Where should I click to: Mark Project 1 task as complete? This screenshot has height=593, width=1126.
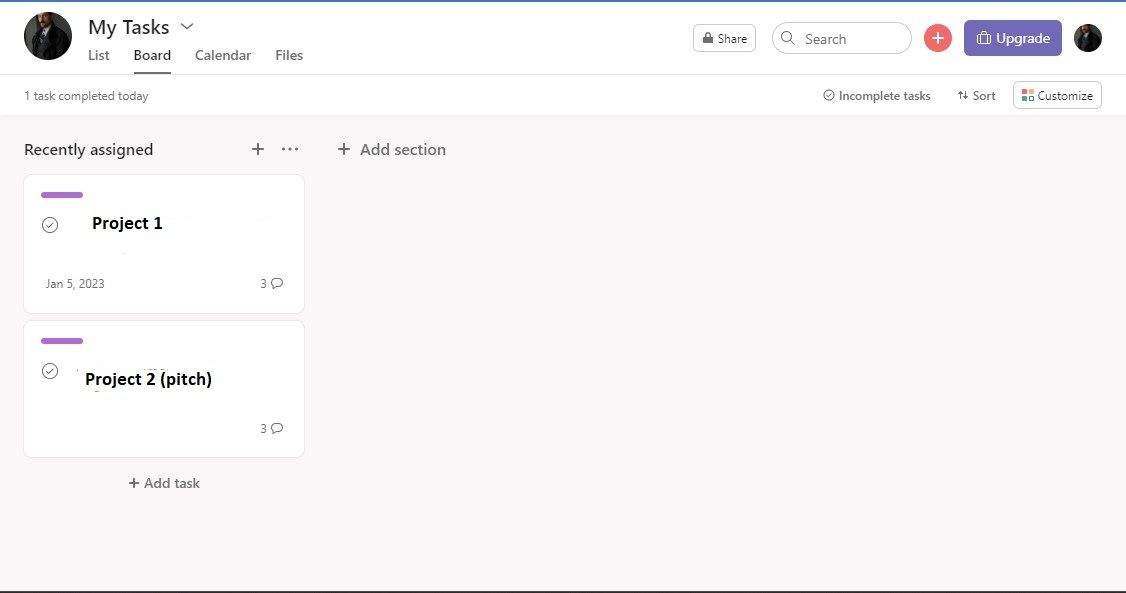click(50, 225)
